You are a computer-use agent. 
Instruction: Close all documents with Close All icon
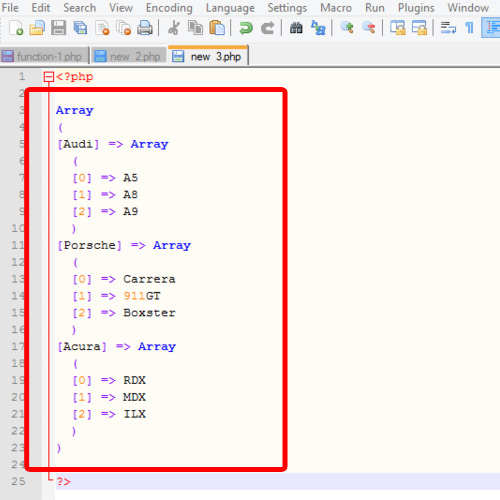[124, 28]
